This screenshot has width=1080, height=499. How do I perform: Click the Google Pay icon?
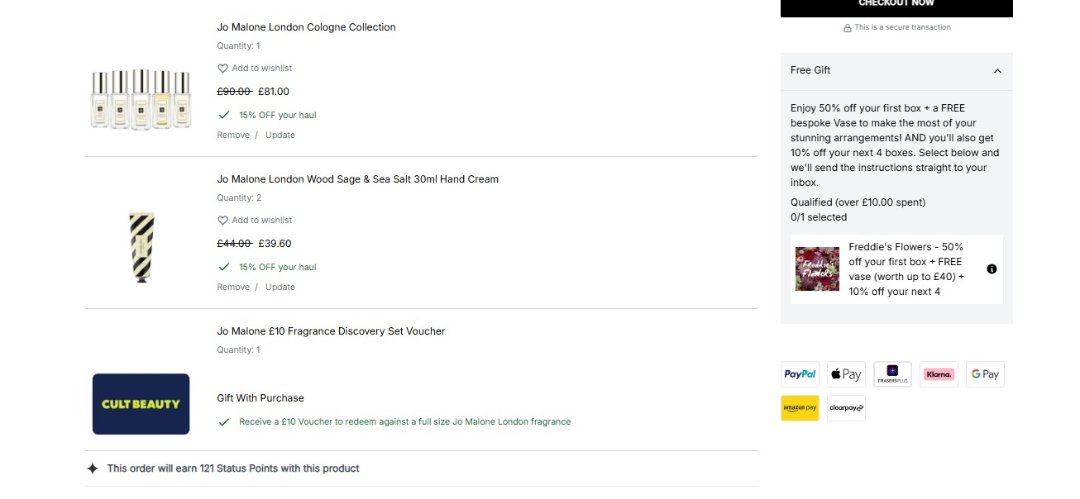click(x=985, y=374)
